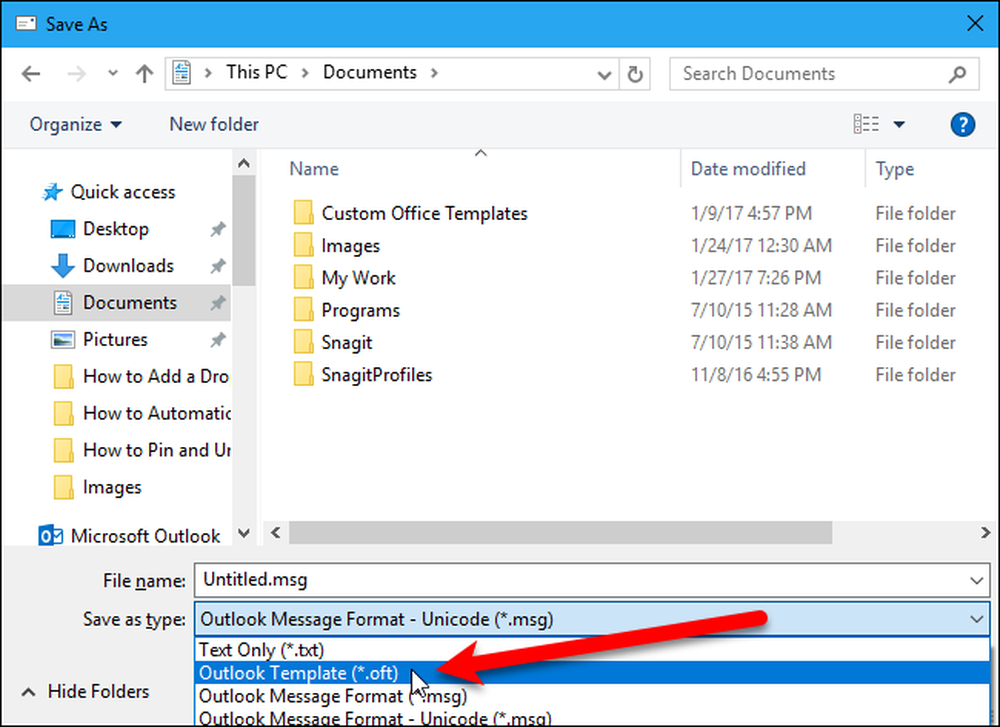Viewport: 1000px width, 727px height.
Task: Go up one folder level arrow
Action: (x=145, y=74)
